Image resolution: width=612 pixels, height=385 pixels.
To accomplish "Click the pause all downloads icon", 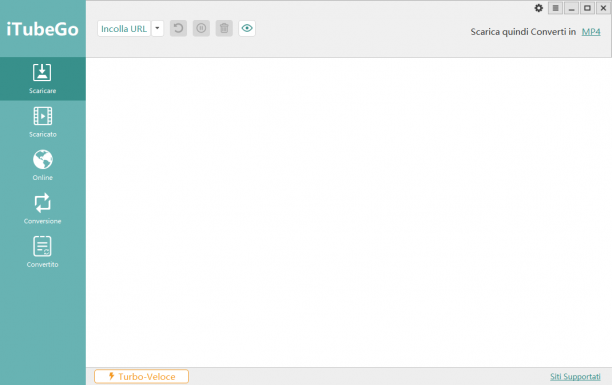I will pyautogui.click(x=201, y=29).
